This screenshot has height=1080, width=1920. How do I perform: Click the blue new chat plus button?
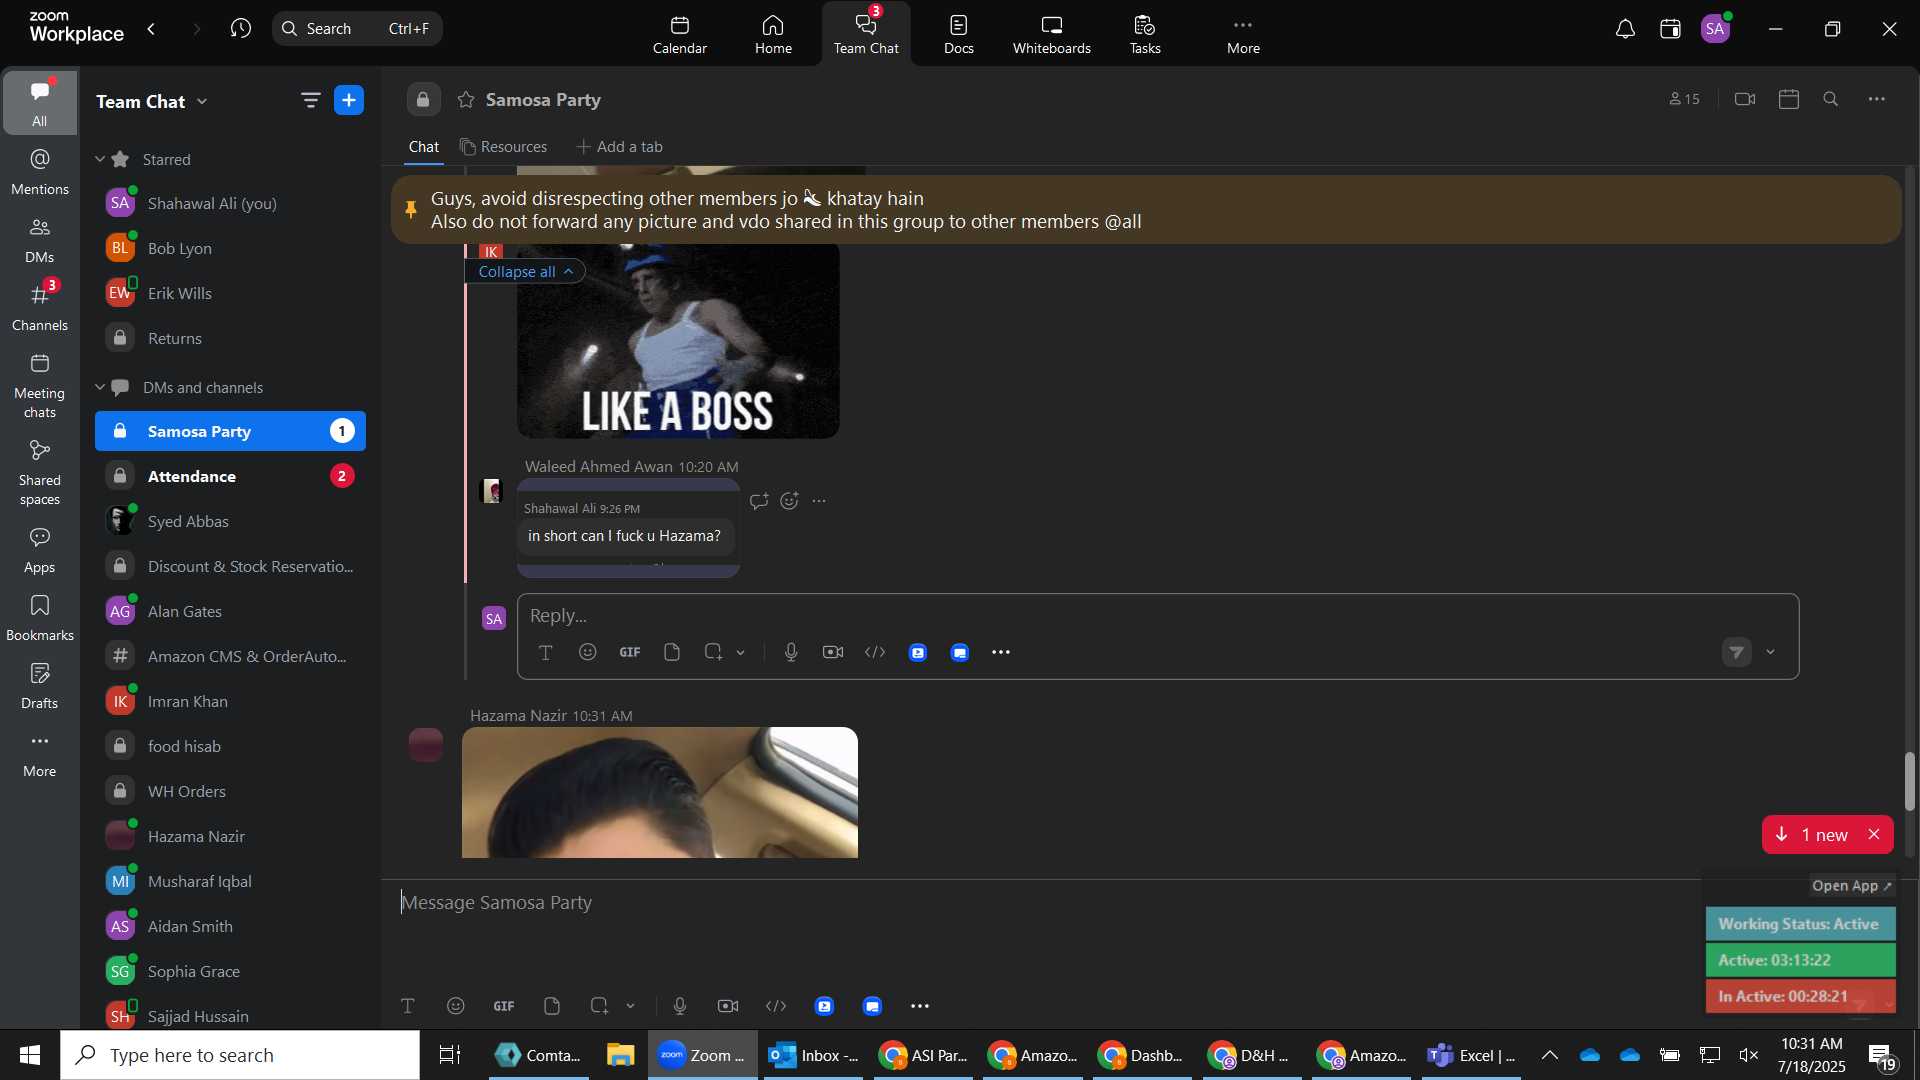[349, 100]
